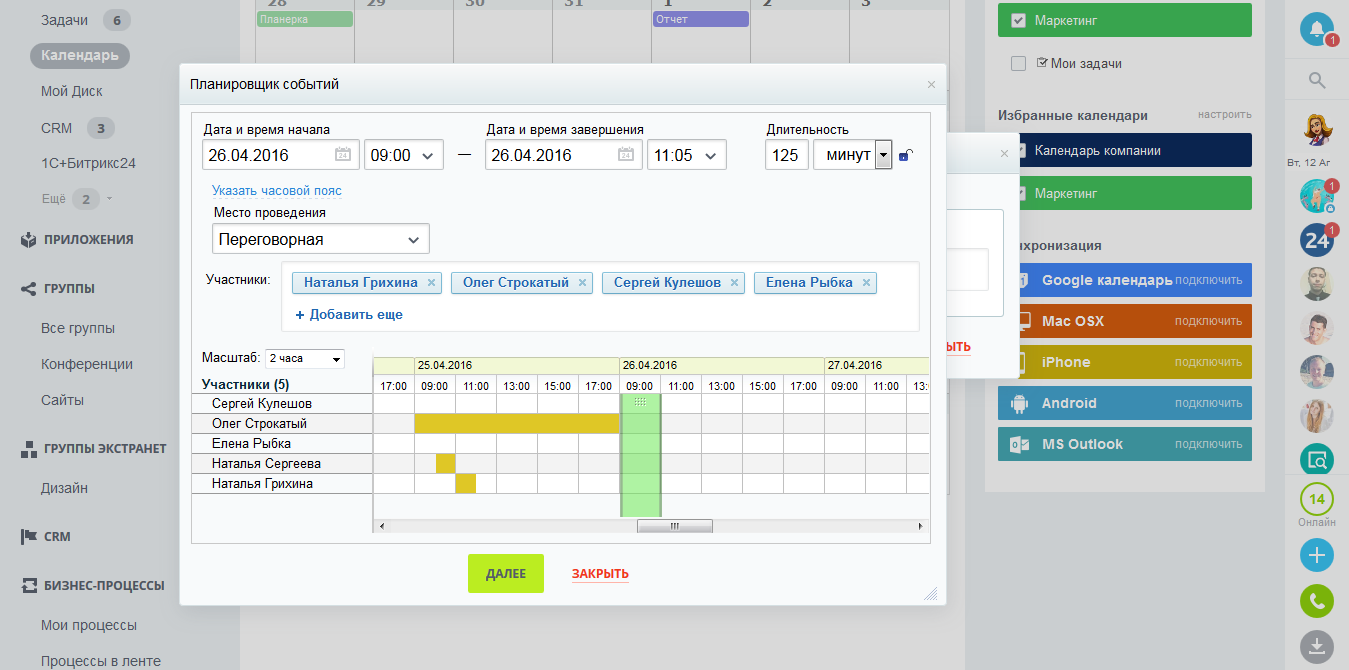Screen dimensions: 1349x670
Task: Open the Масштаб 2 часа dropdown
Action: [x=305, y=358]
